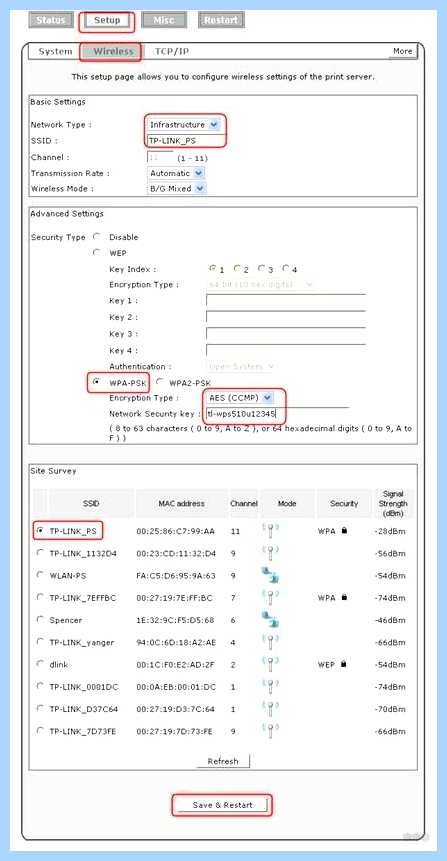Click the Key 4 input field

[x=286, y=350]
